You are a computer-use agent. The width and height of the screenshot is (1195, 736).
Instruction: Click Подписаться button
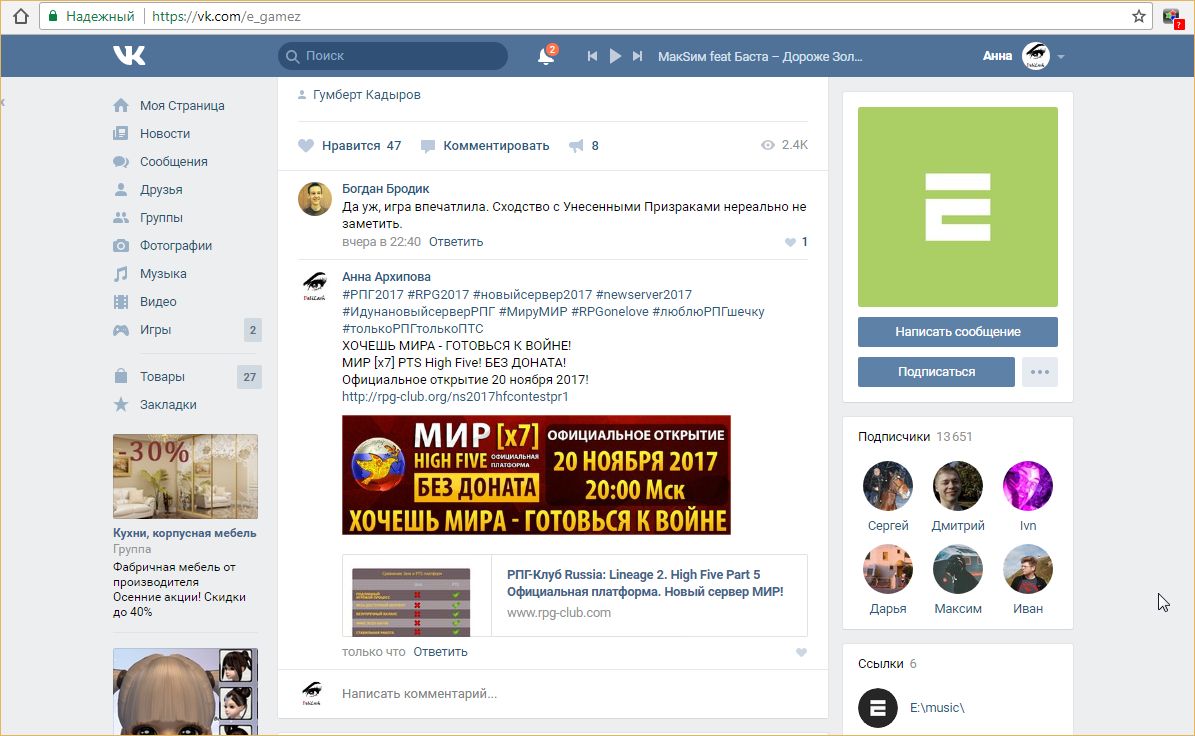tap(936, 372)
